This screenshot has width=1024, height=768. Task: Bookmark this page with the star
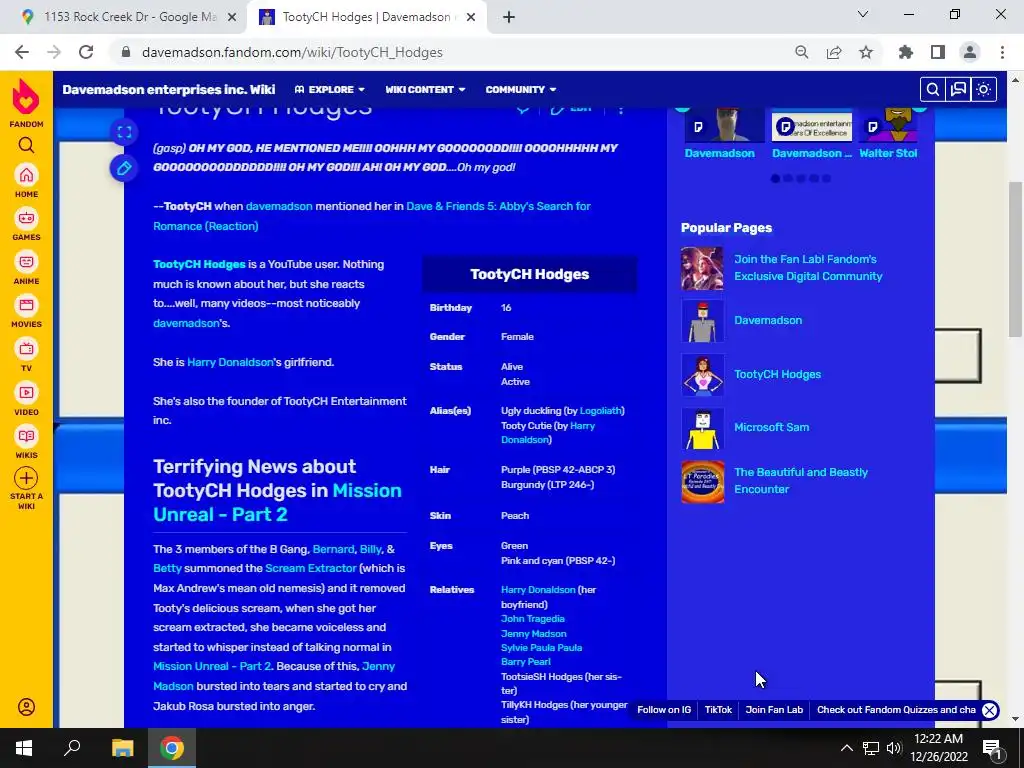pos(866,52)
